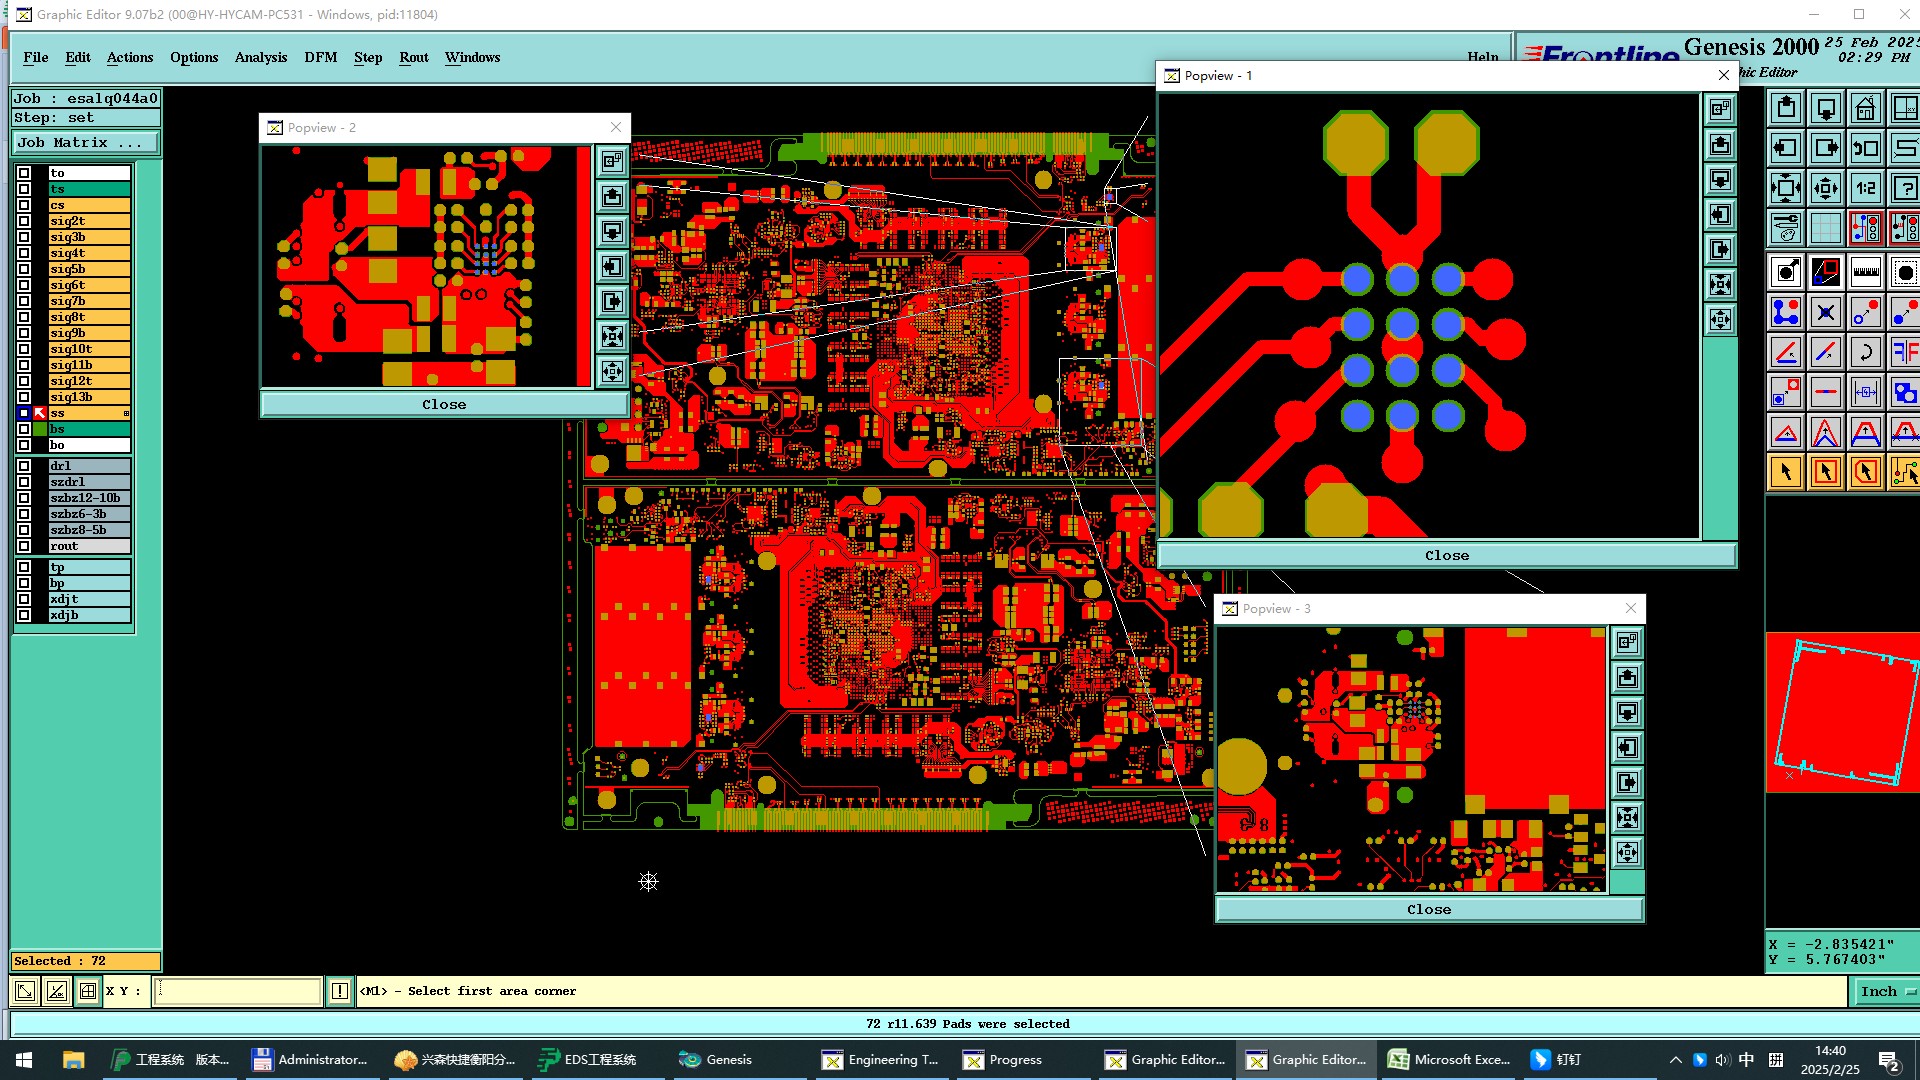Viewport: 1920px width, 1080px height.
Task: Open the DFM menu
Action: point(320,57)
